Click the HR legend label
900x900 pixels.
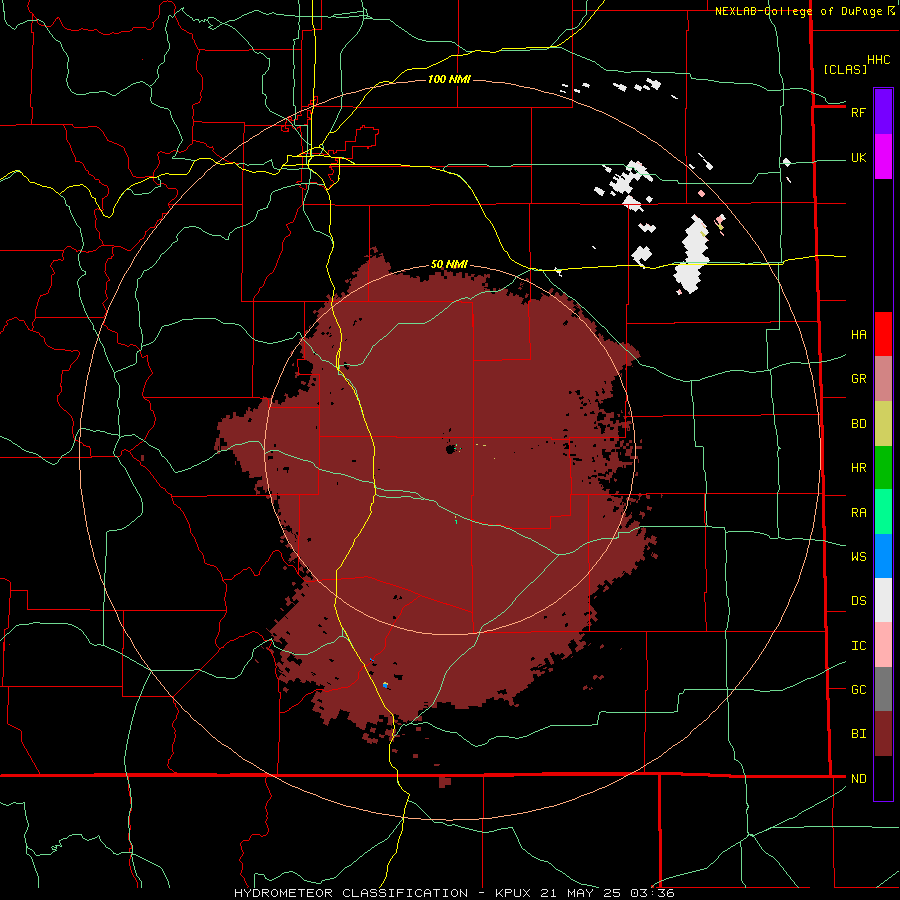[x=858, y=468]
